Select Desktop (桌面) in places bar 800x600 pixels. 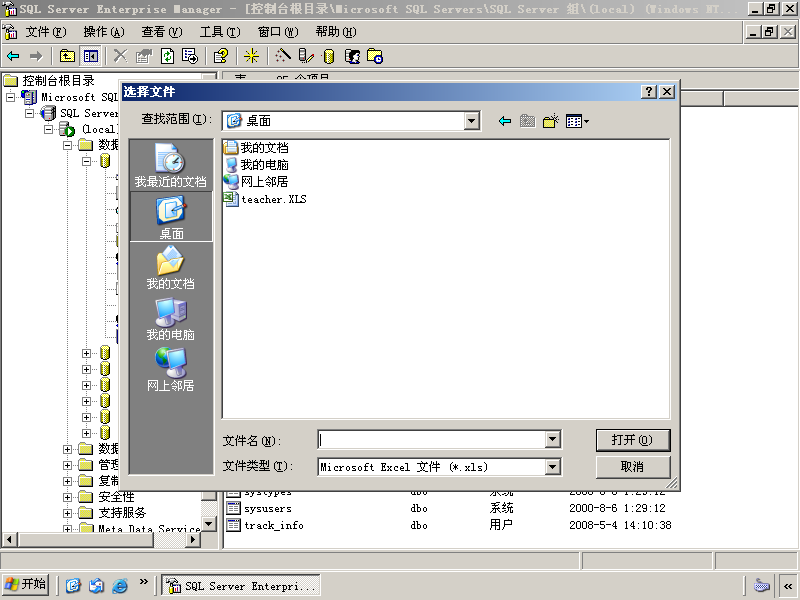[x=171, y=217]
